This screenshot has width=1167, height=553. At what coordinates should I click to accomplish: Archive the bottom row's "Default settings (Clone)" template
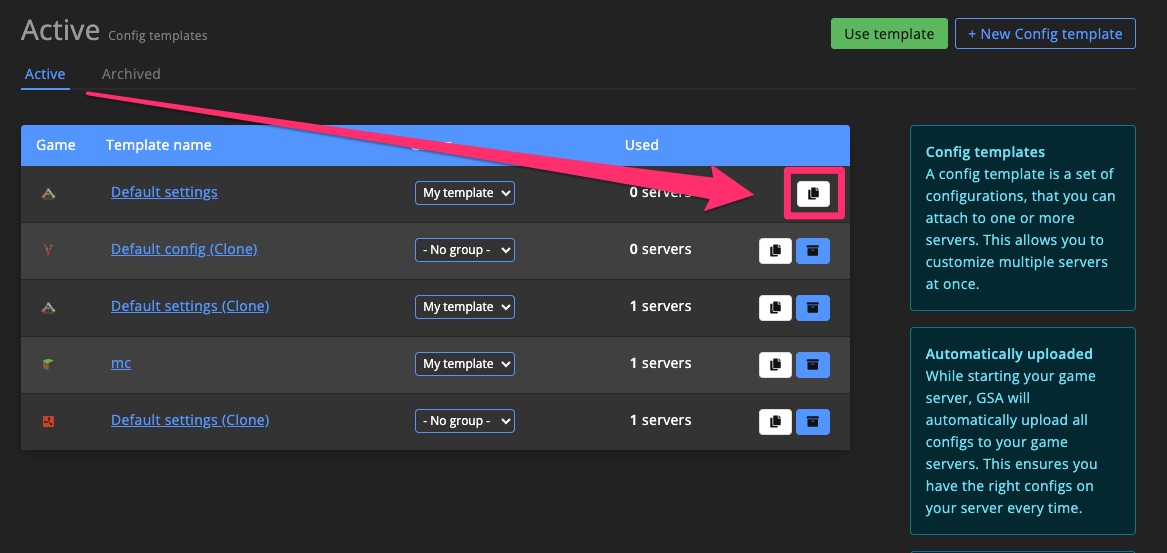click(812, 422)
